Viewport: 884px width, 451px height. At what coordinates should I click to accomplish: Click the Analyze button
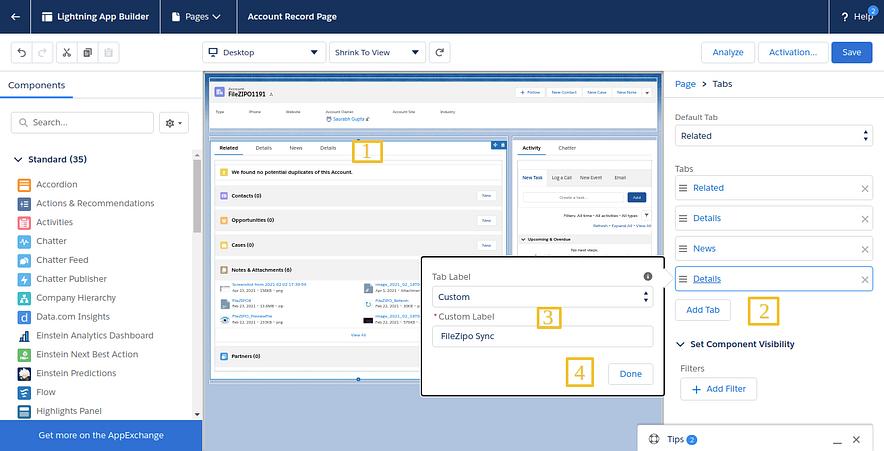coord(728,52)
